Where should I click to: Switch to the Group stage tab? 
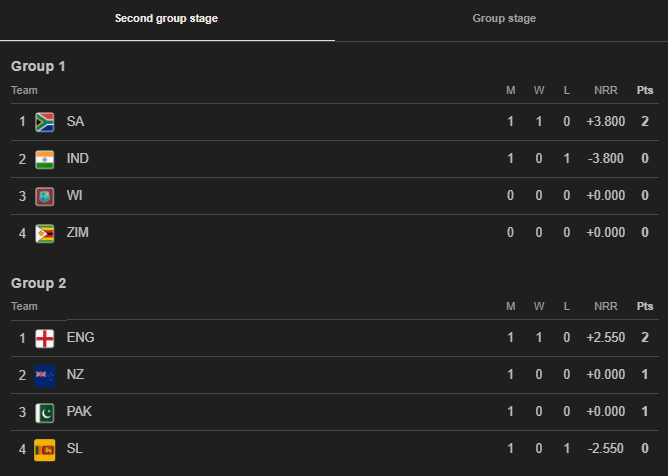pos(504,19)
